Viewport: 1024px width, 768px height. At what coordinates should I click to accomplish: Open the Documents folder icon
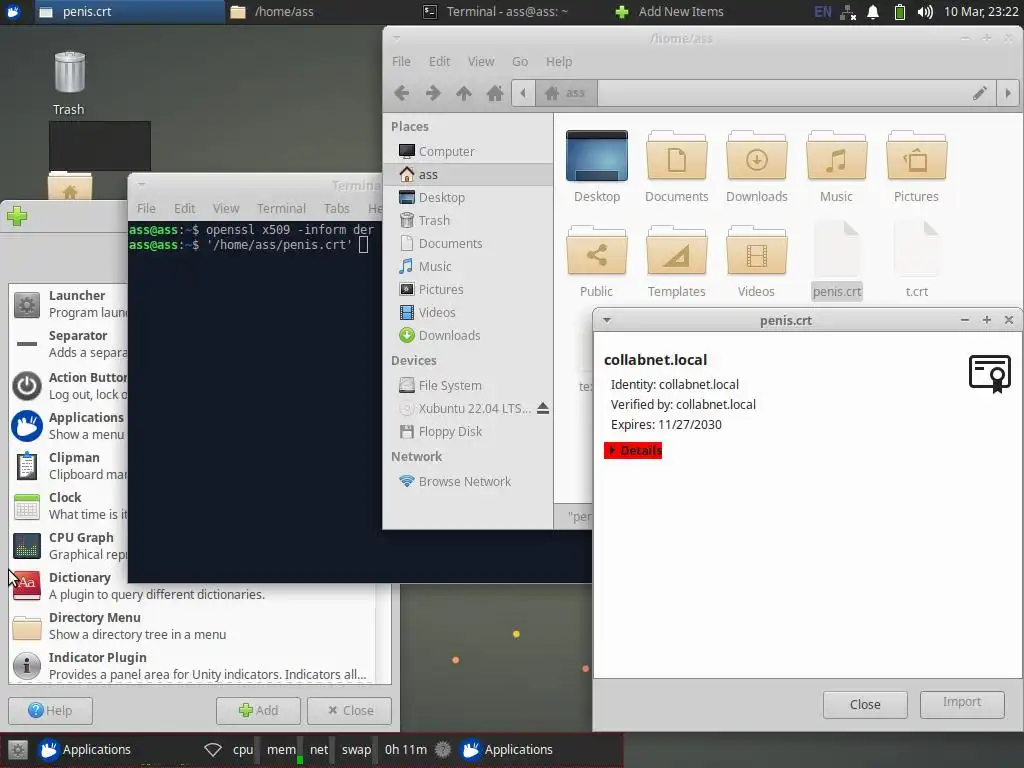[x=677, y=157]
